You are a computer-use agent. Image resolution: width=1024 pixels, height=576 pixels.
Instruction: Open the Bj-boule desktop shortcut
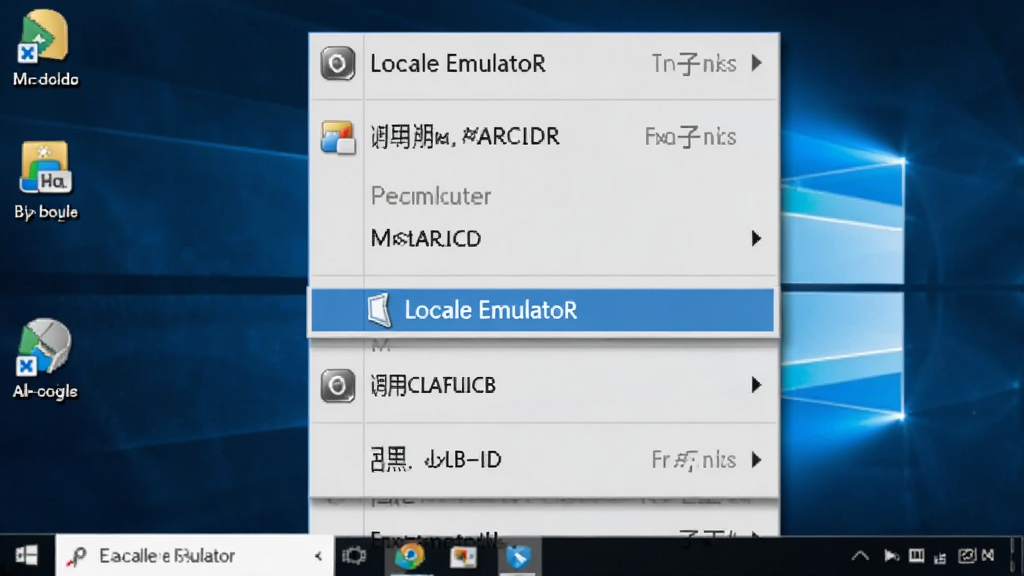[x=46, y=180]
